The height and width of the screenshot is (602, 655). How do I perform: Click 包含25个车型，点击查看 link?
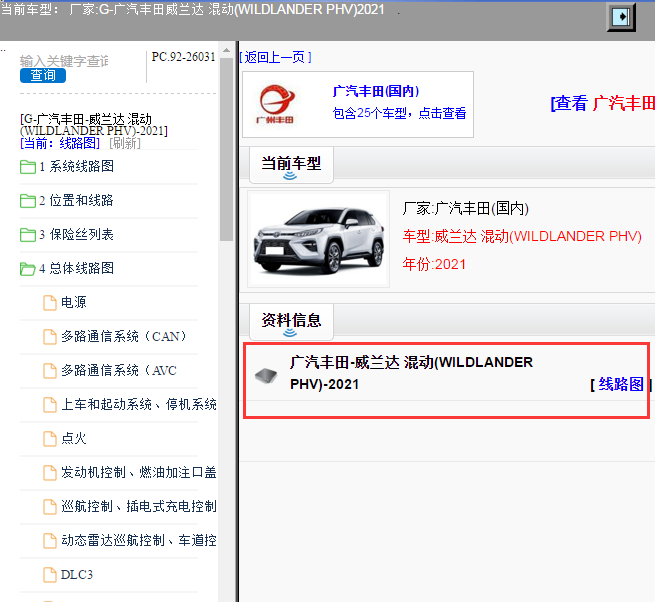coord(399,113)
